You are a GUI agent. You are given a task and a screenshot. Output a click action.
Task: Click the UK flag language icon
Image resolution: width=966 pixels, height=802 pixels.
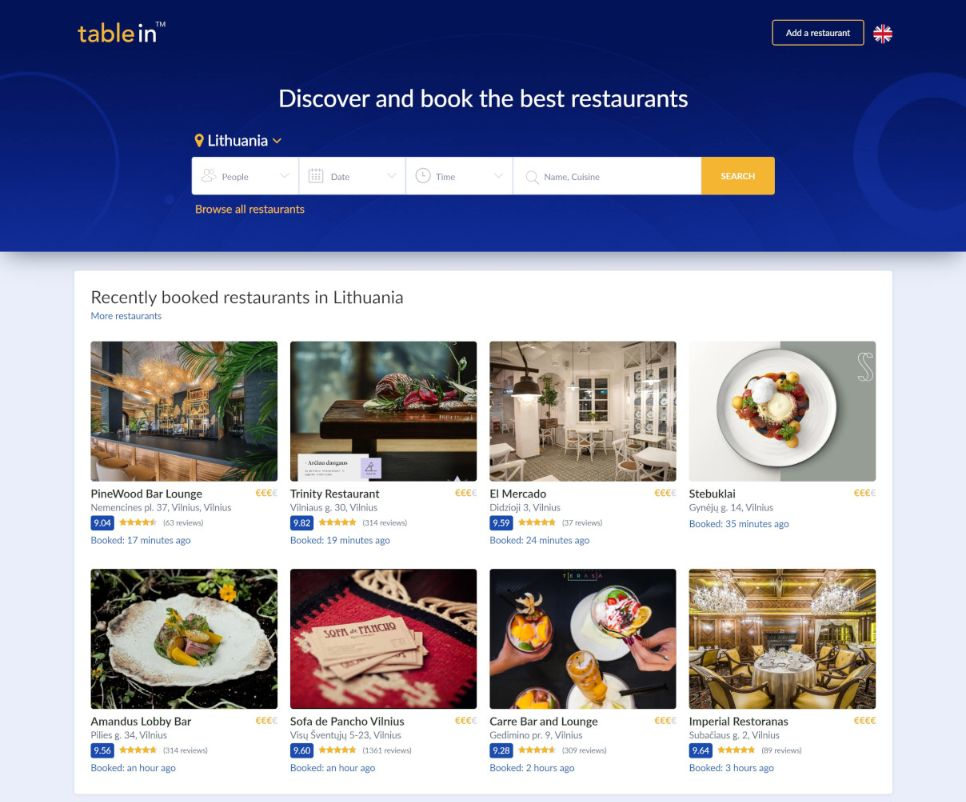coord(882,33)
